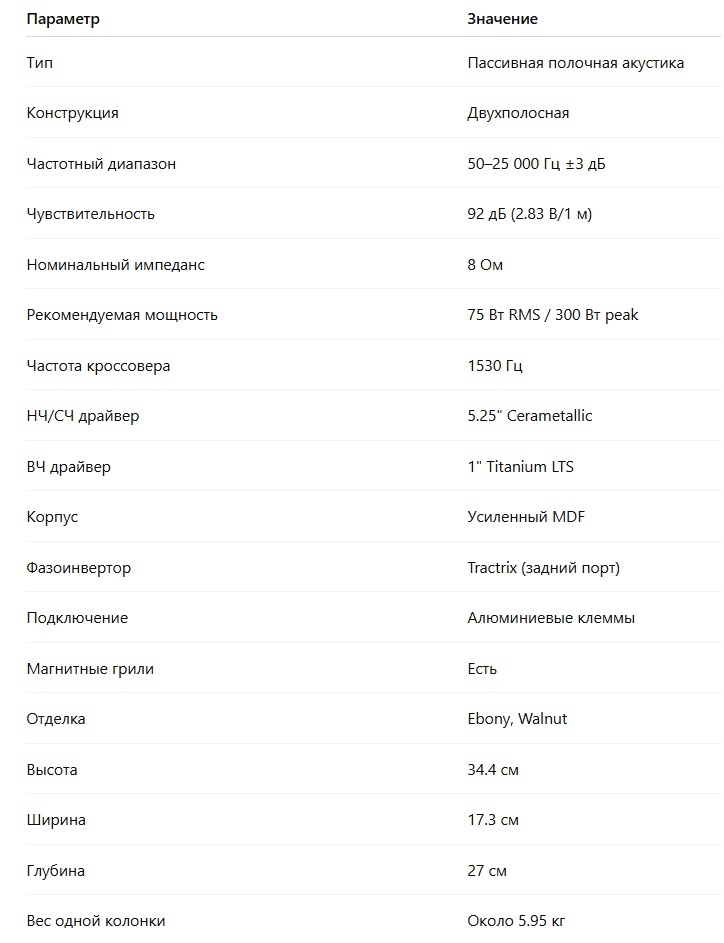Image resolution: width=724 pixels, height=943 pixels.
Task: Click the Чувствительность row label
Action: (91, 214)
